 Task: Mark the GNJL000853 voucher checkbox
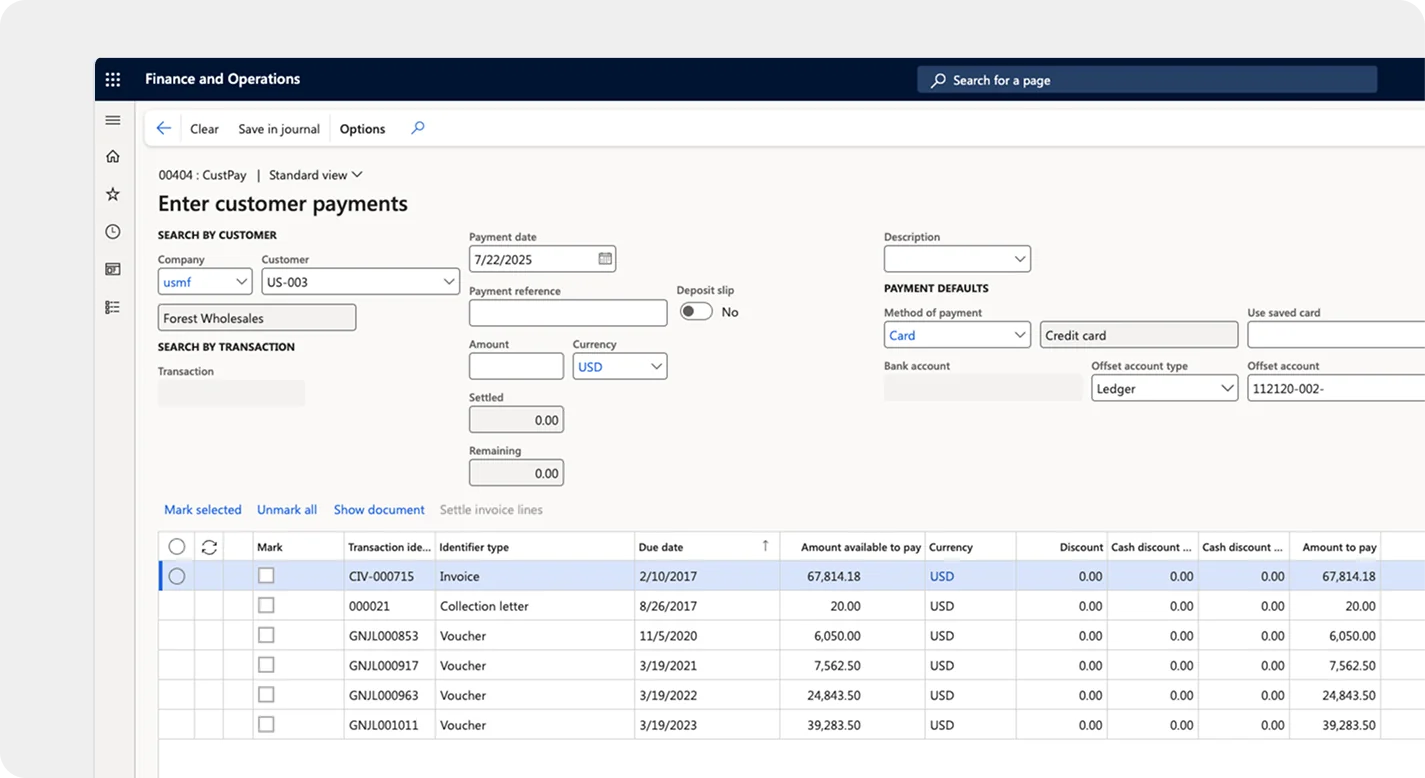coord(266,635)
